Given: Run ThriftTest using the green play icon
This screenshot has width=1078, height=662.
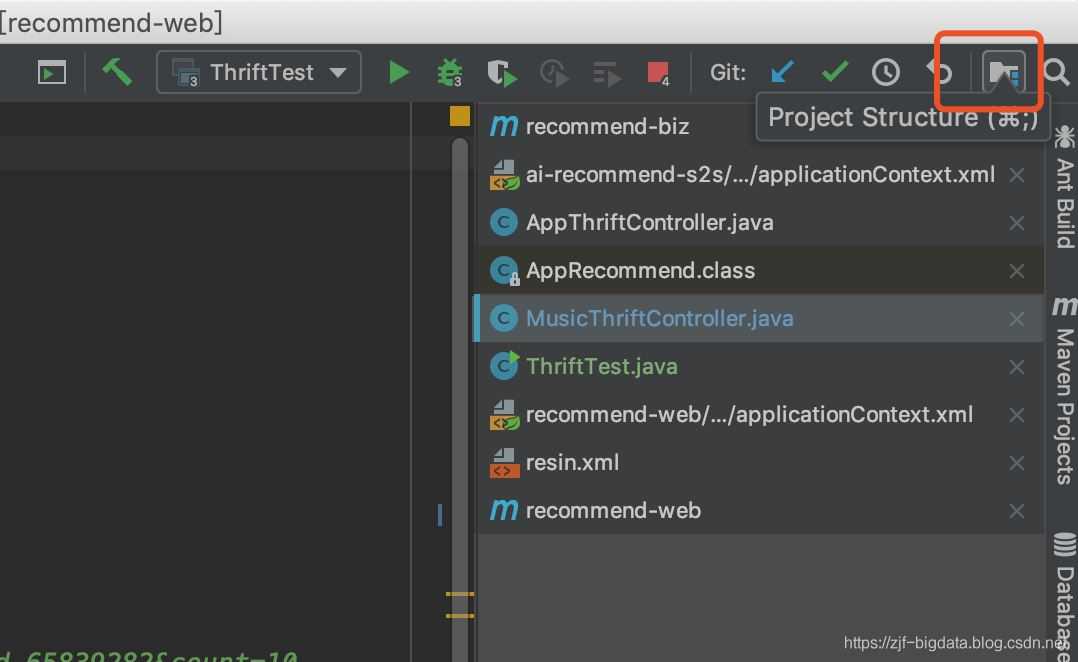Looking at the screenshot, I should [x=398, y=72].
